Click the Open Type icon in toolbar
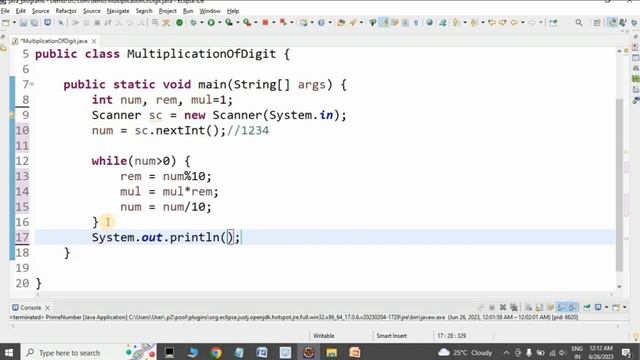The height and width of the screenshot is (360, 640). [341, 23]
